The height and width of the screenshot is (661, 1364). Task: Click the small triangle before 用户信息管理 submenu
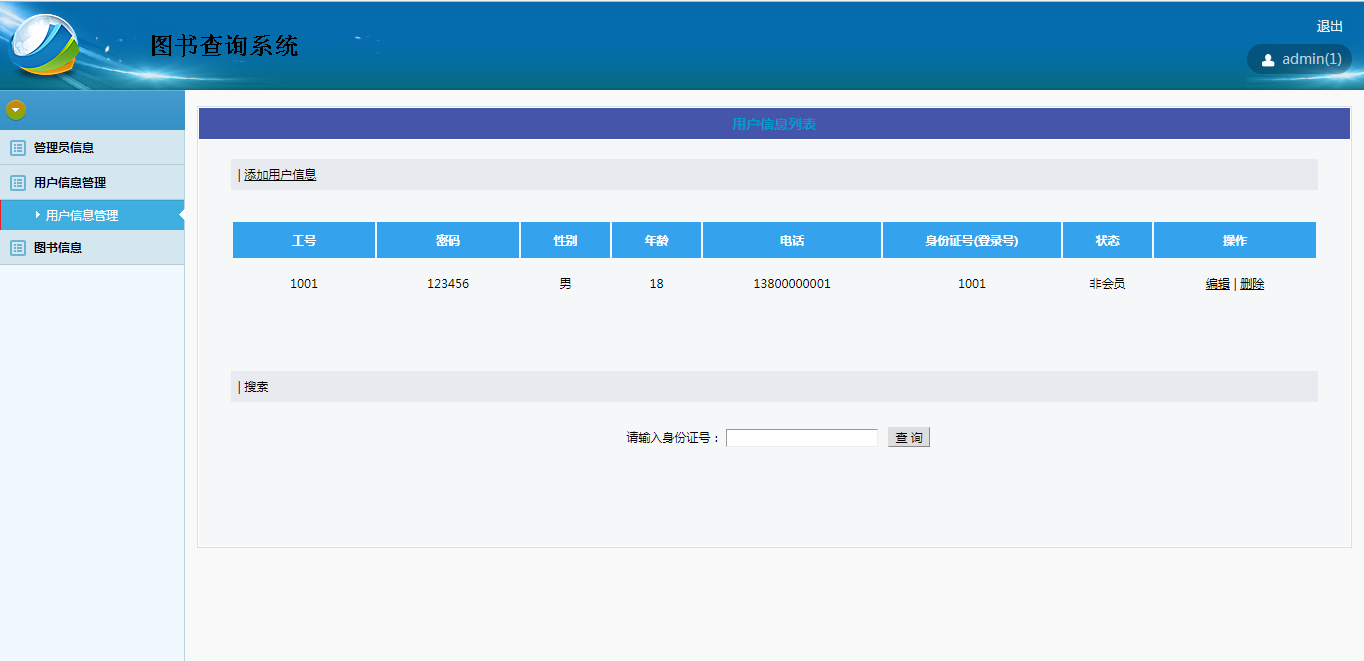pos(38,215)
